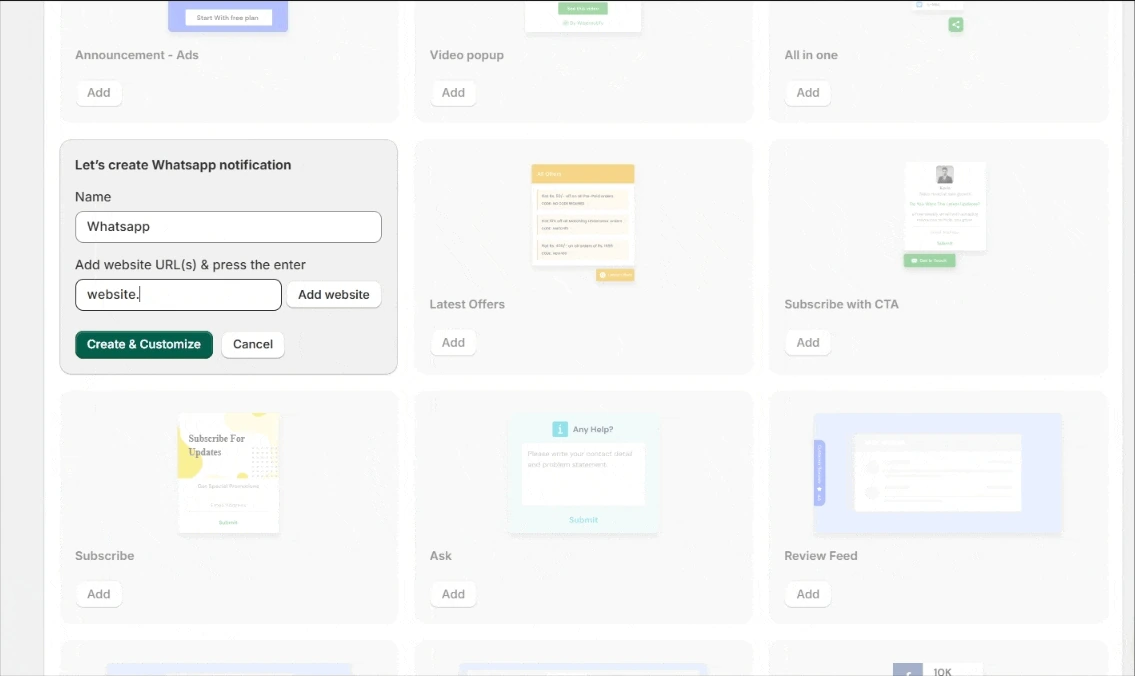Add the Video popup template

(453, 93)
